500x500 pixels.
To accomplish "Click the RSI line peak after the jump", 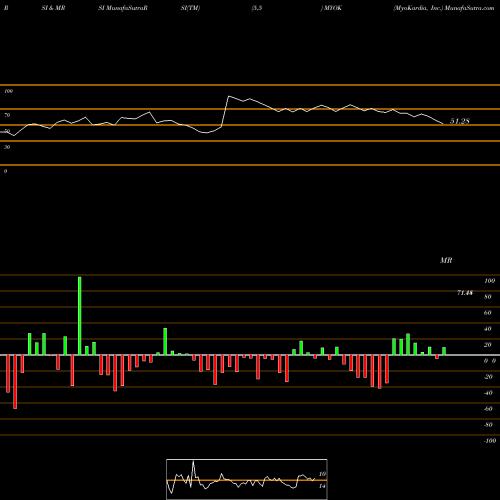I will (x=229, y=96).
